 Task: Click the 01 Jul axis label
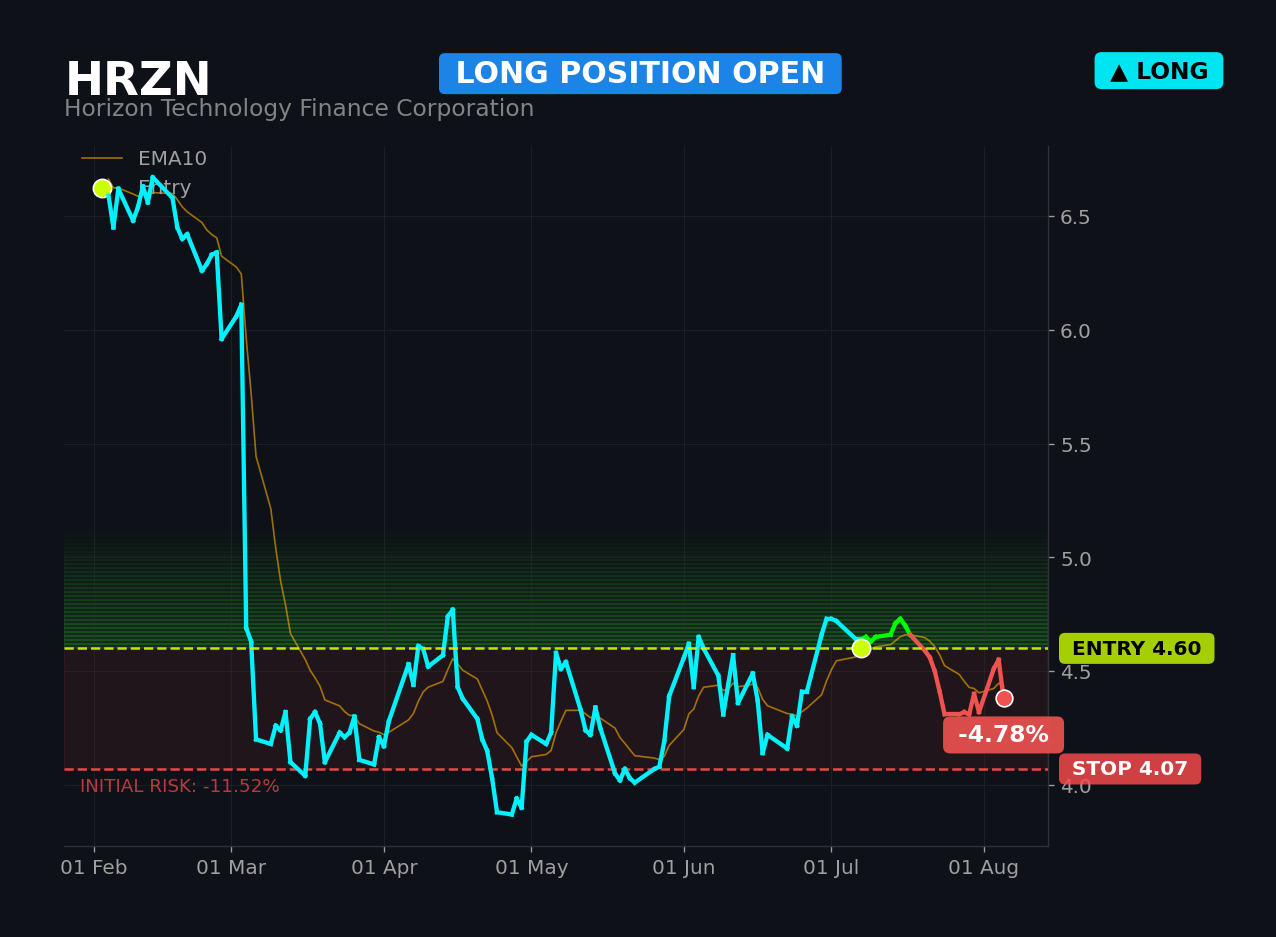(x=831, y=868)
